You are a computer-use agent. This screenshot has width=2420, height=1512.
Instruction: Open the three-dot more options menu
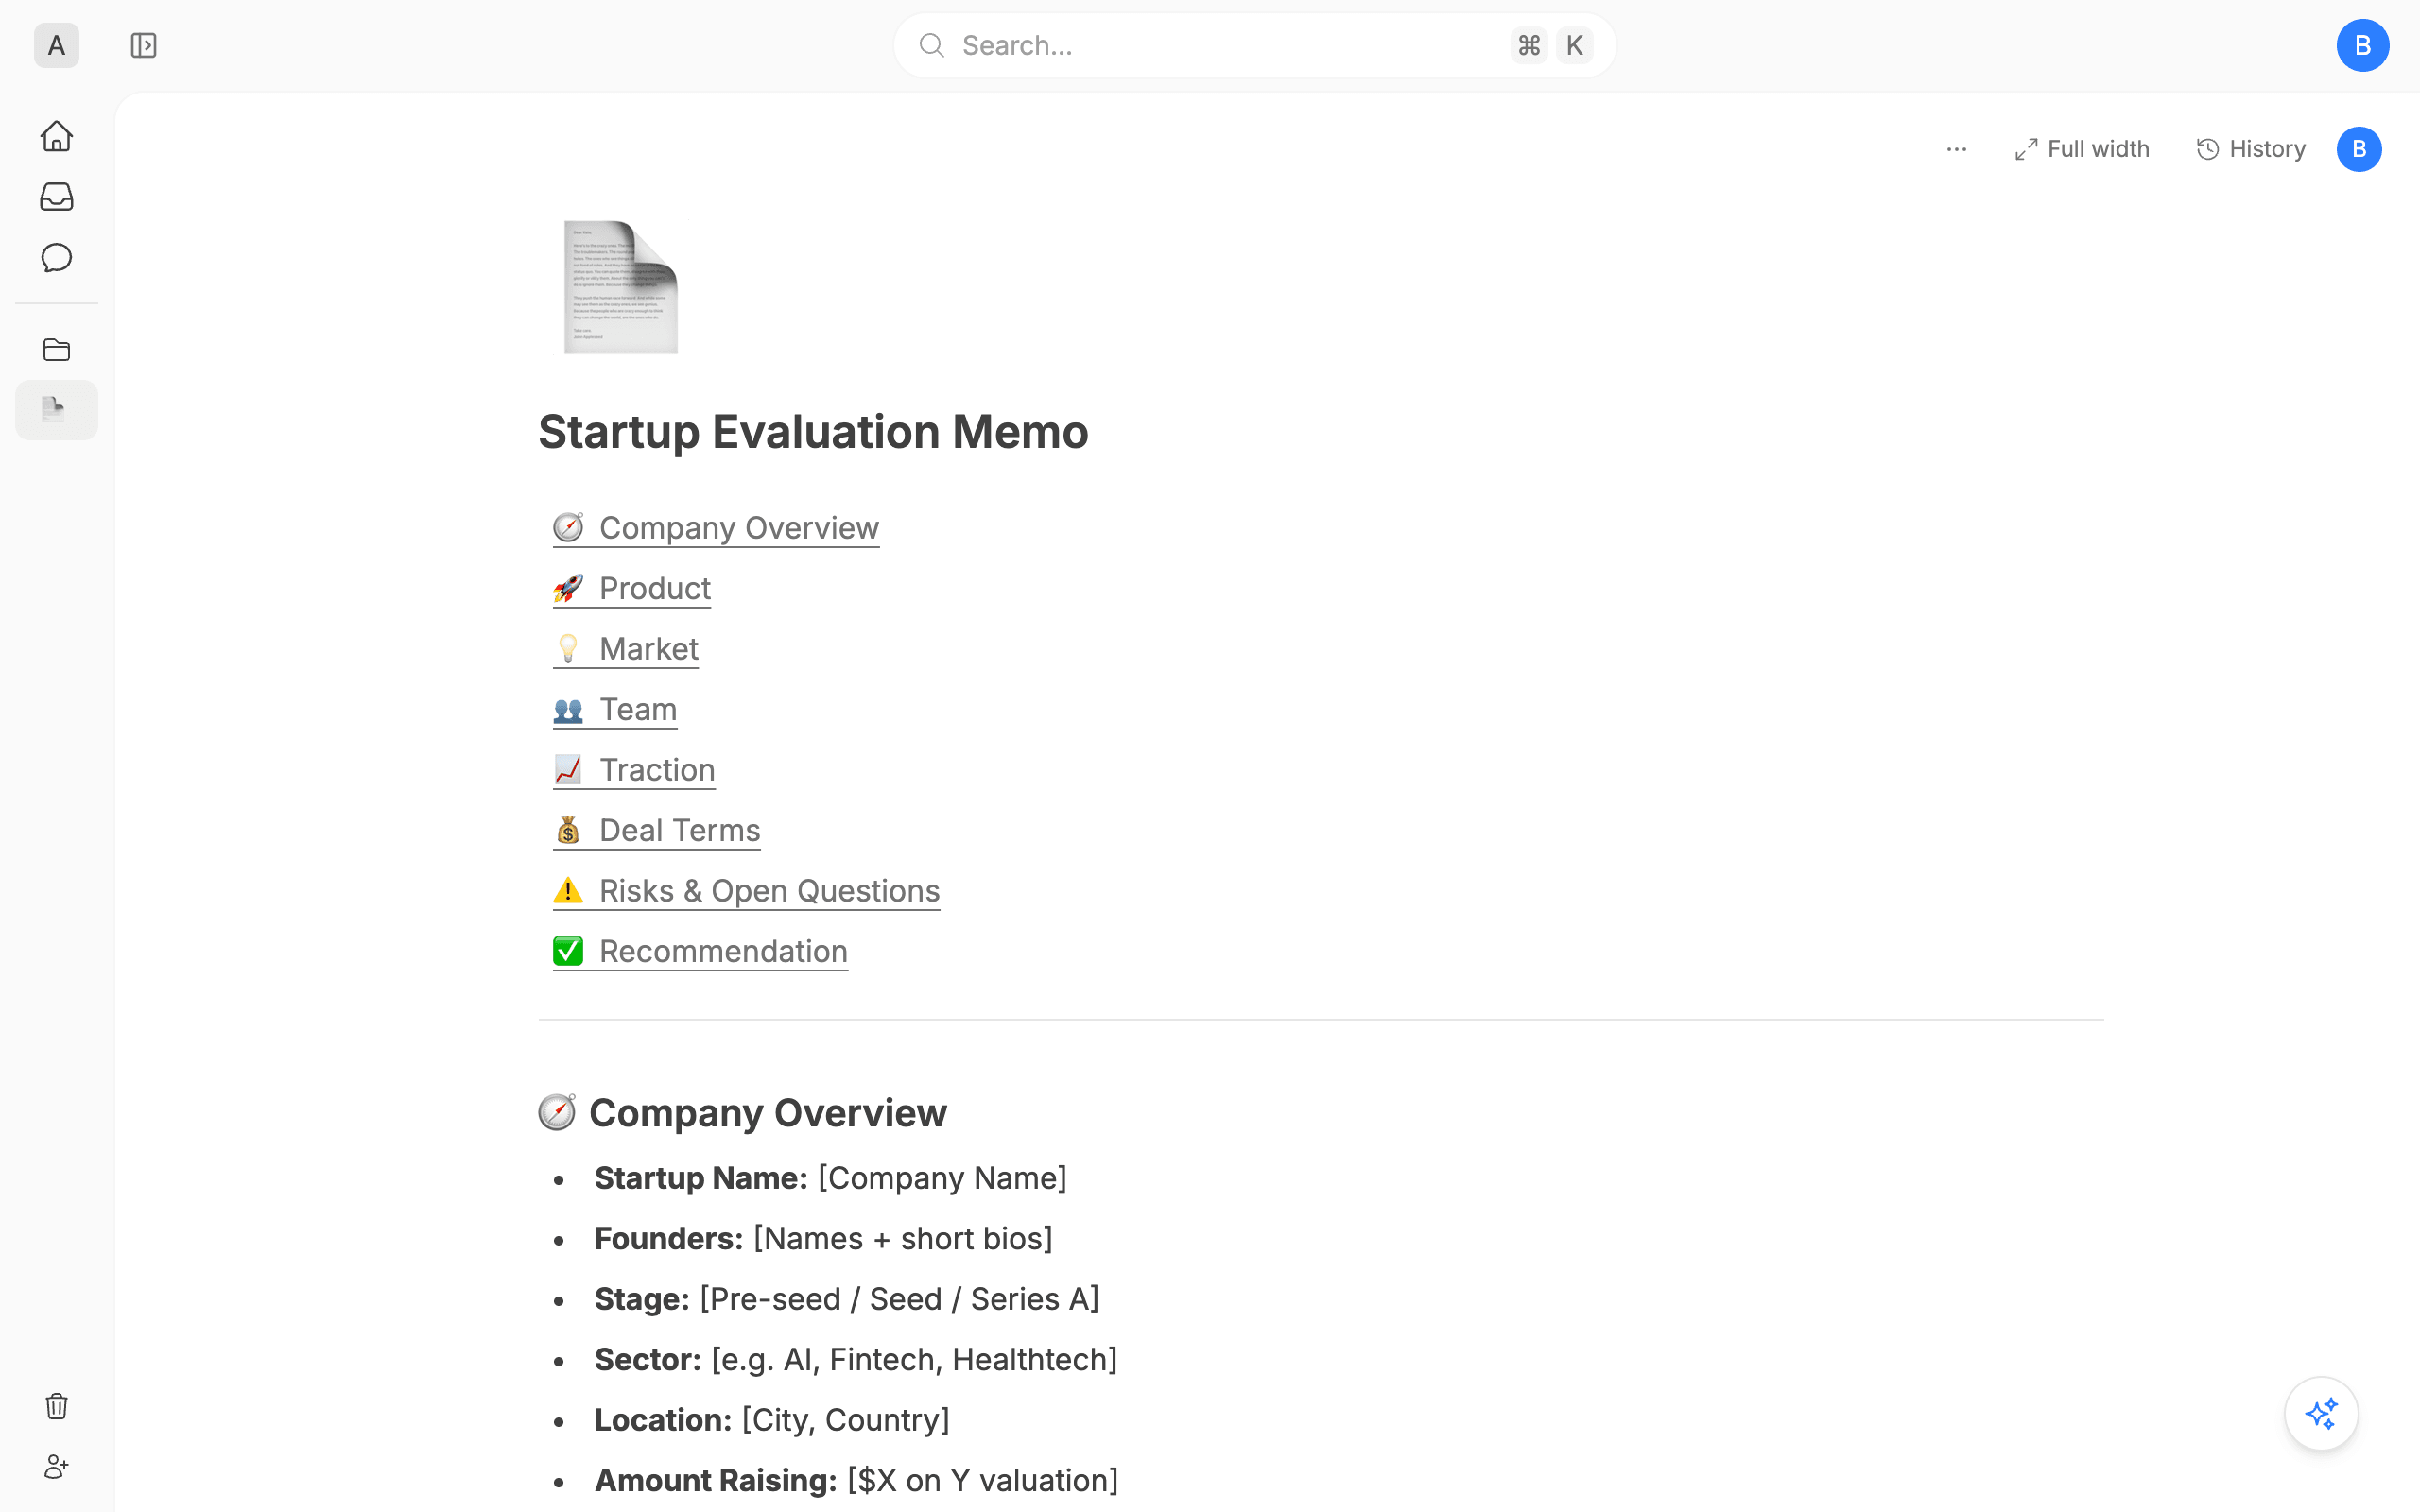1956,149
